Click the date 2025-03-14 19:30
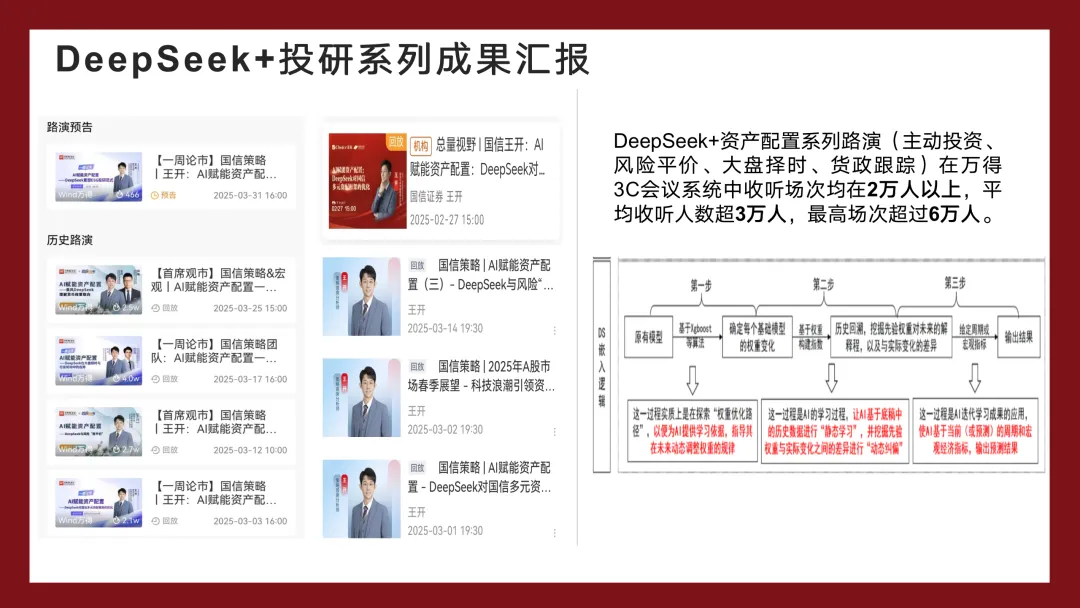 (x=445, y=328)
